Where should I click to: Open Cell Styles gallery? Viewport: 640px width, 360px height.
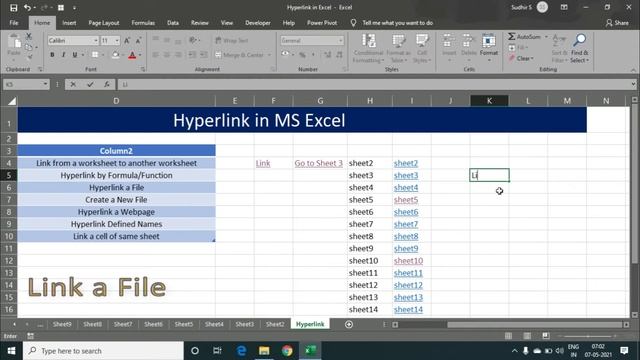(x=422, y=49)
